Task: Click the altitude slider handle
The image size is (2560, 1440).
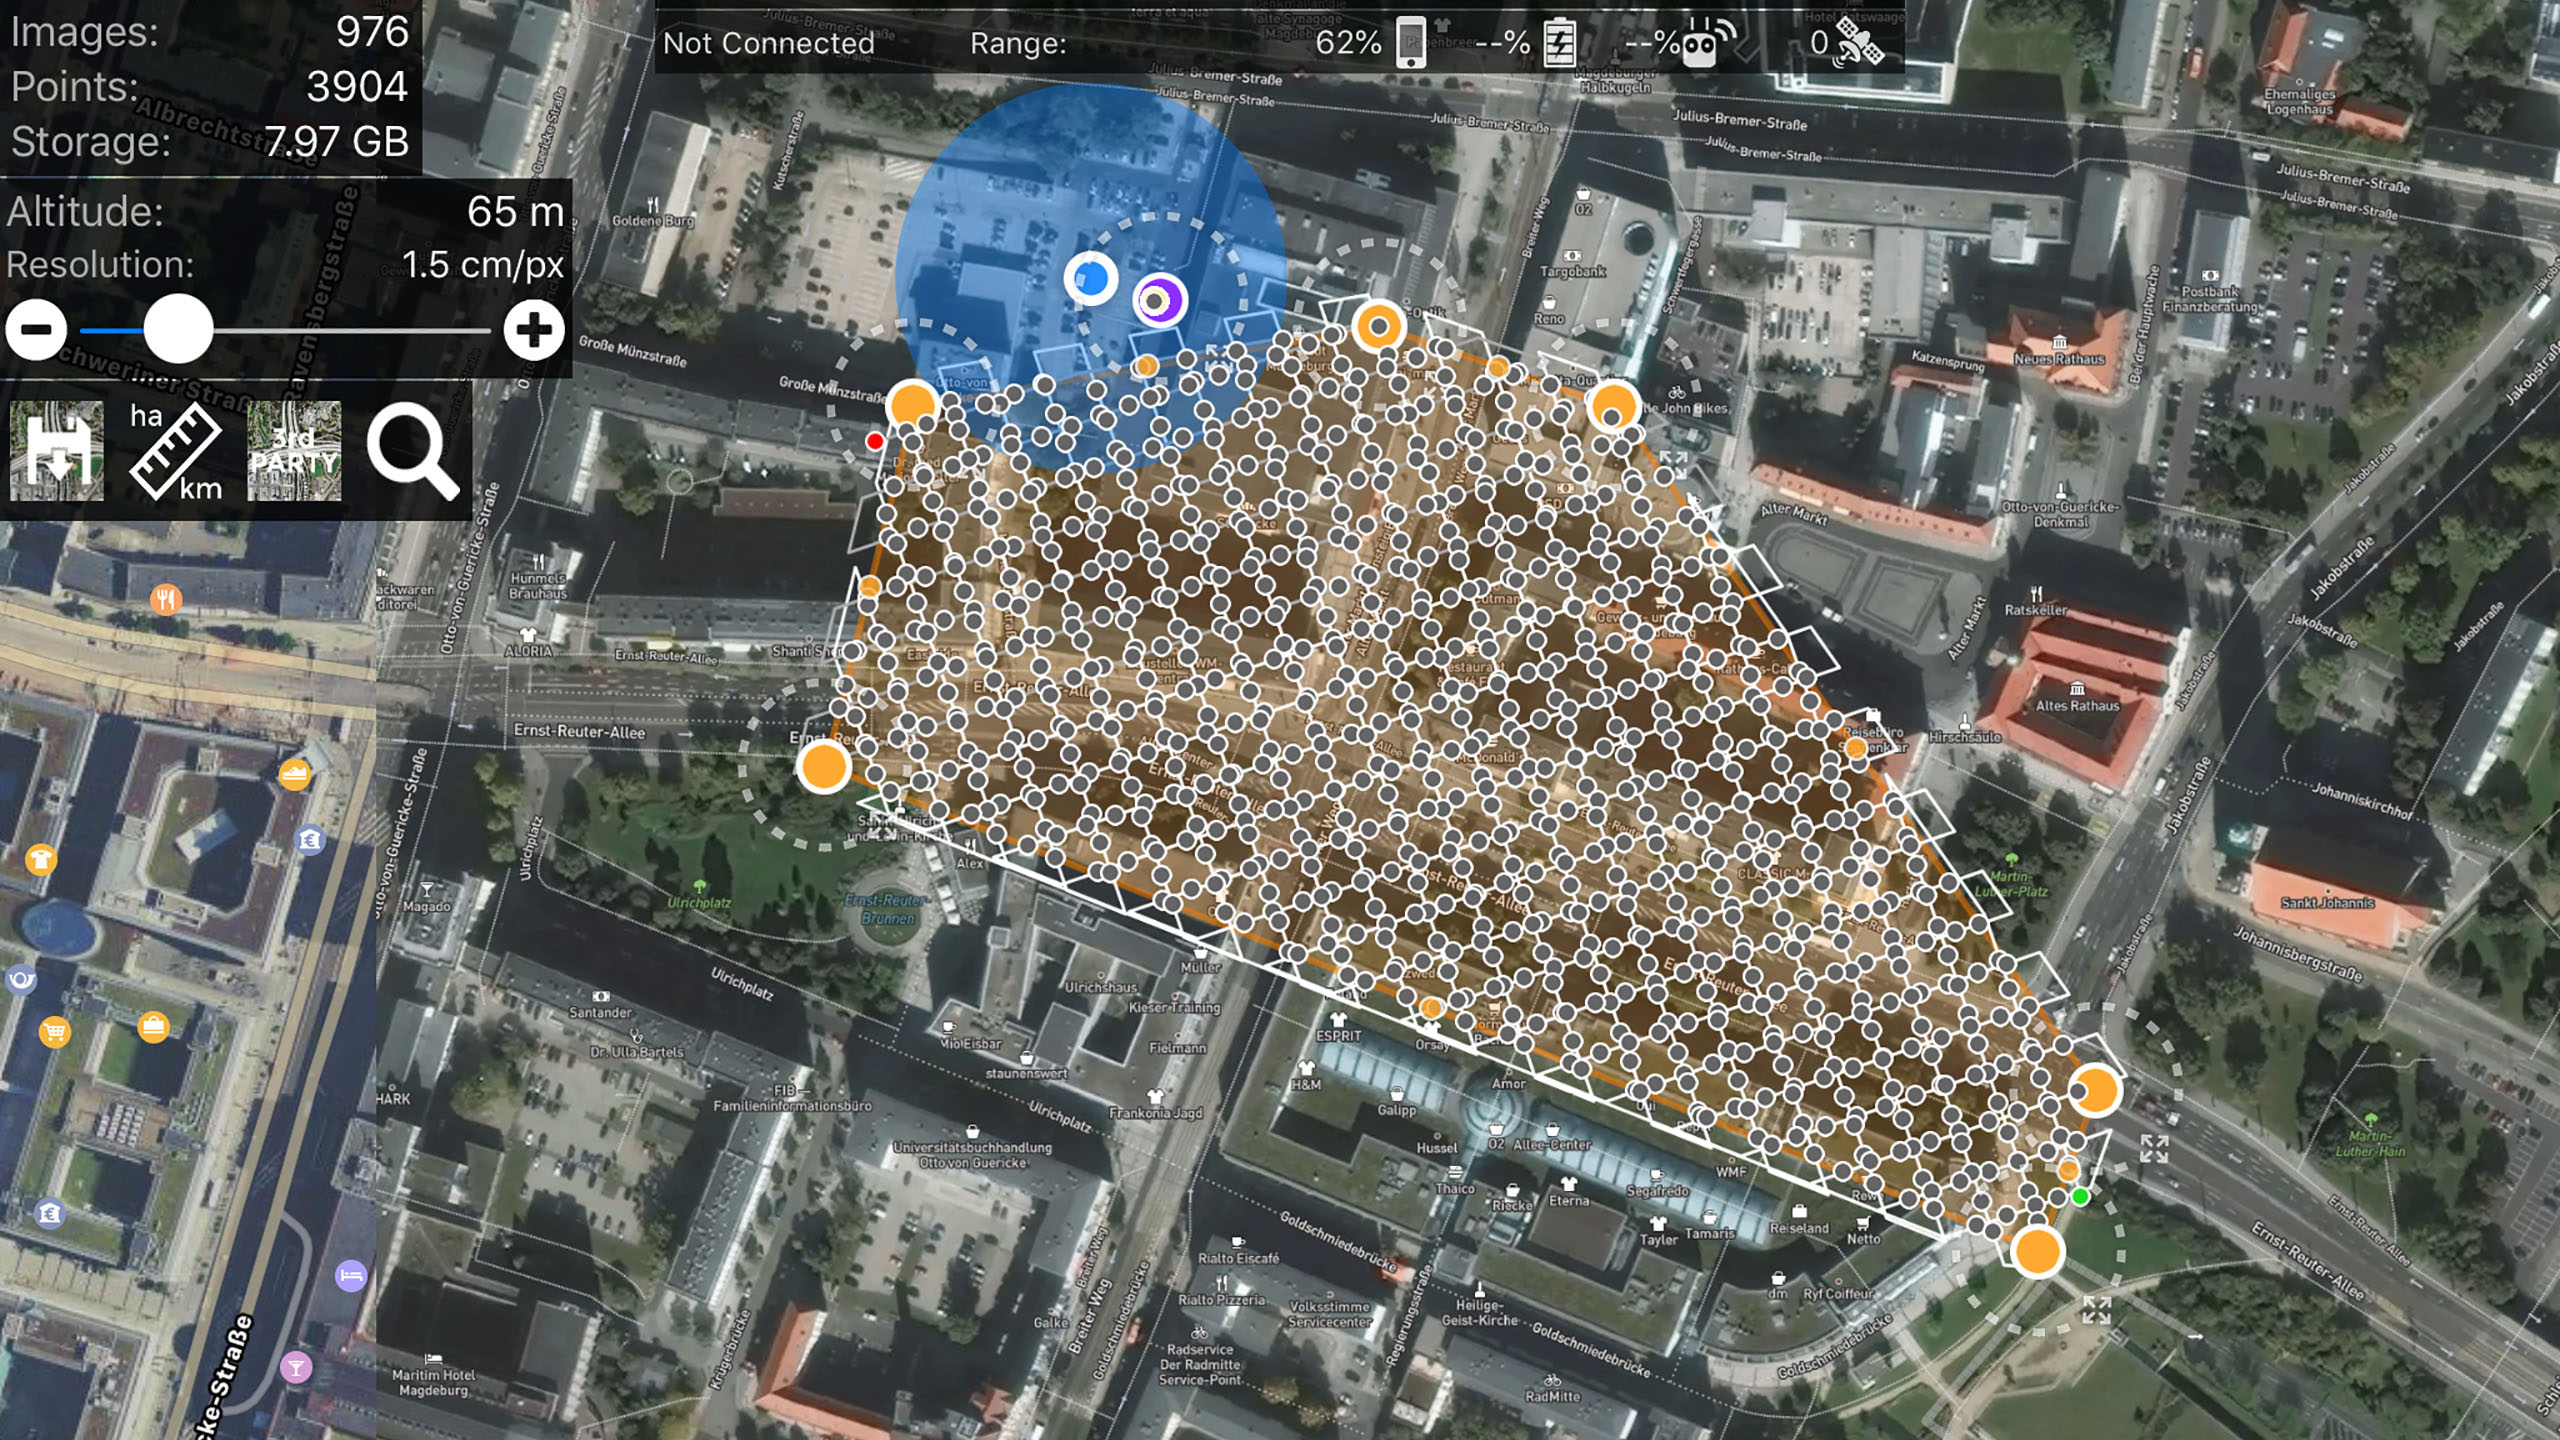Action: 178,329
